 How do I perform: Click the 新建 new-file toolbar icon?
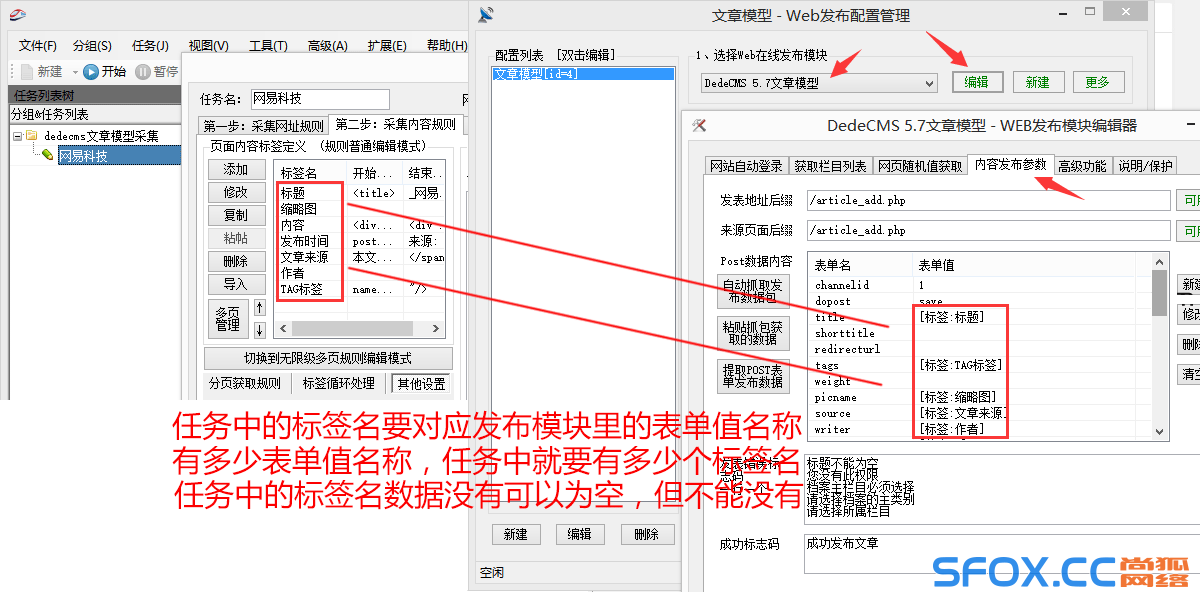click(27, 71)
